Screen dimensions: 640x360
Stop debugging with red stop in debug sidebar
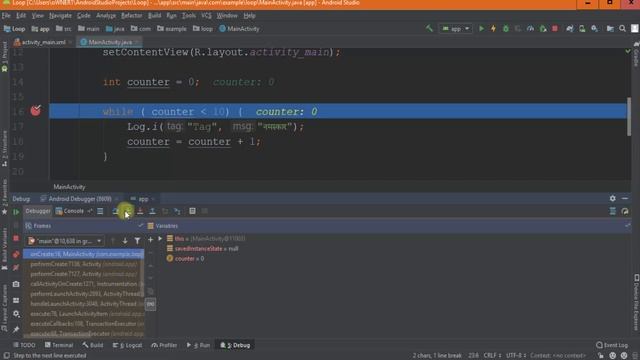(x=16, y=238)
